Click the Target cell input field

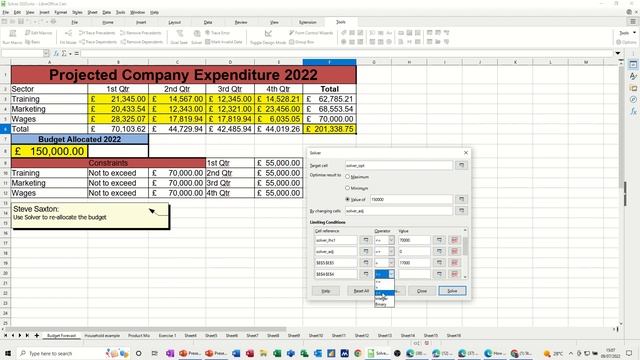(399, 165)
